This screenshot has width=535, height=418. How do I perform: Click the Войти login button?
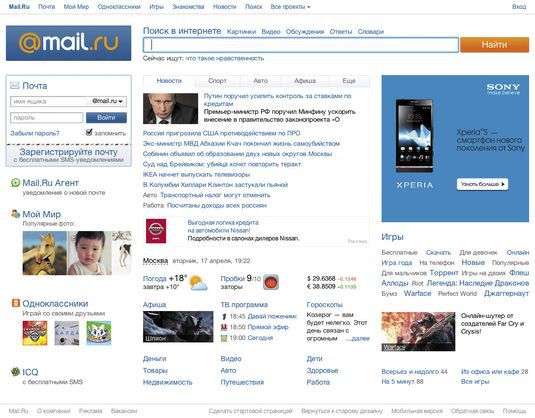[x=106, y=117]
